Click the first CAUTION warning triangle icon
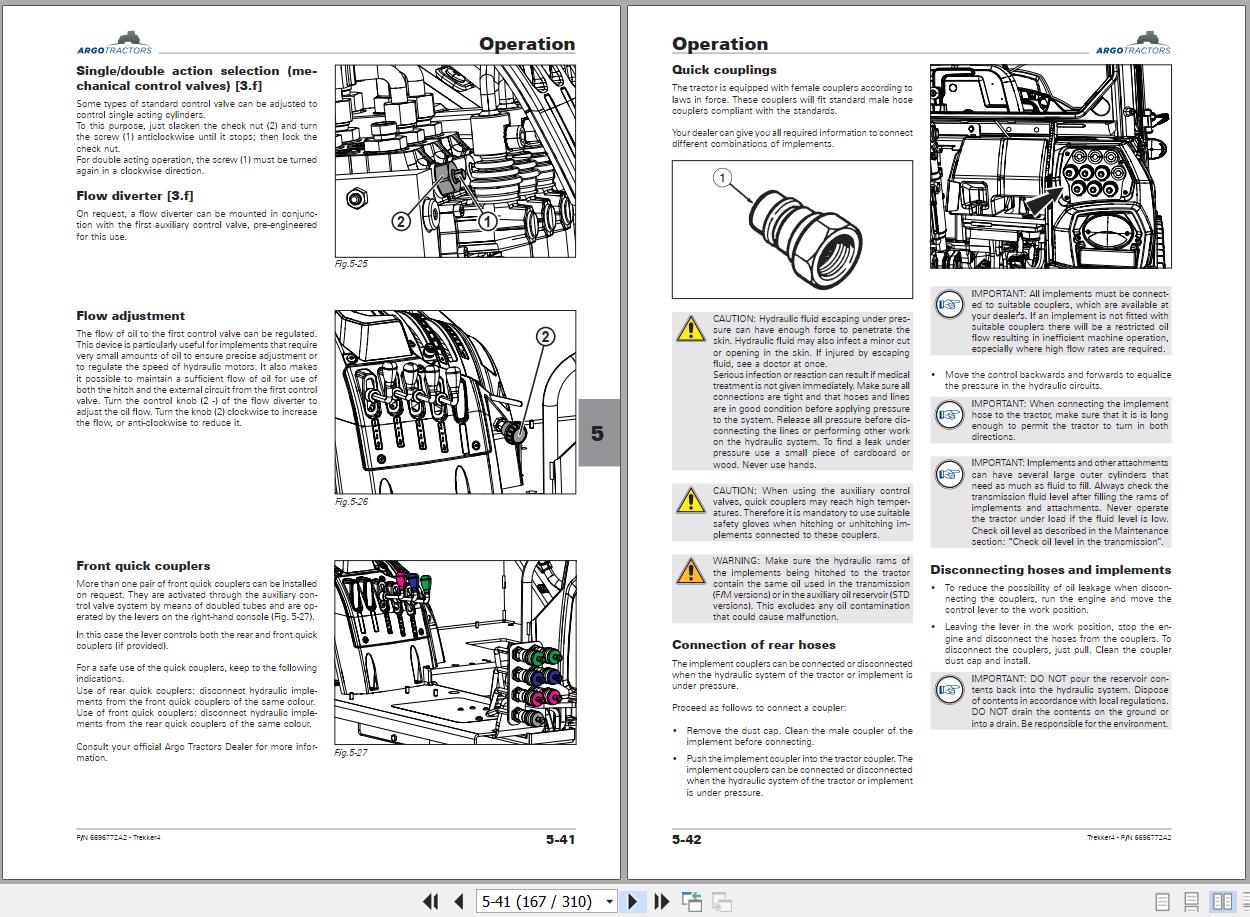This screenshot has width=1250, height=917. point(690,329)
